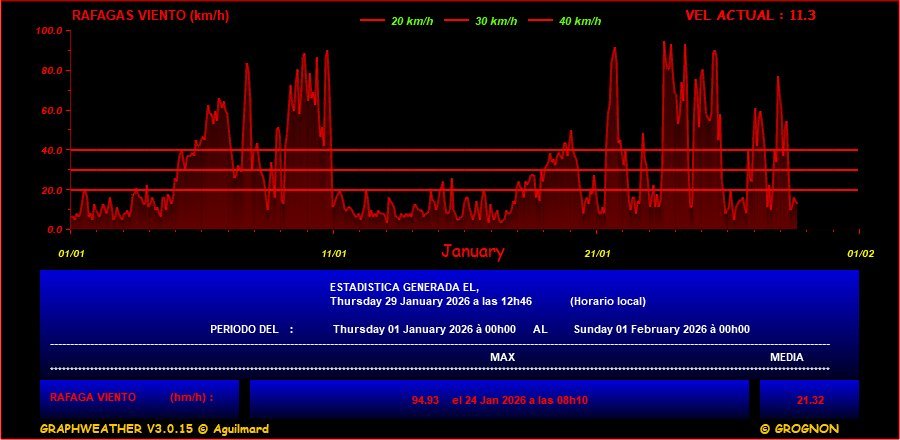
Task: Select the MEDIA column header
Action: [x=786, y=357]
